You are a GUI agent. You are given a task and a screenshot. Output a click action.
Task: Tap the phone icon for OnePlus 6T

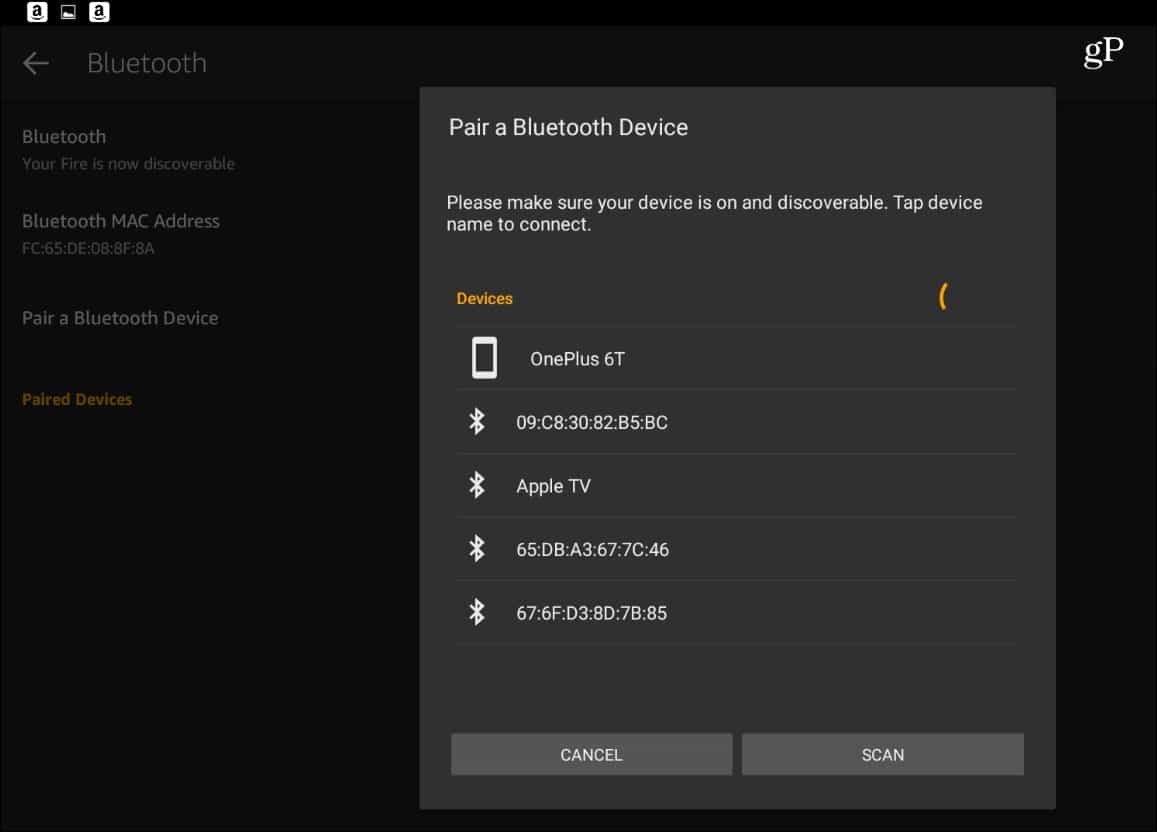484,358
